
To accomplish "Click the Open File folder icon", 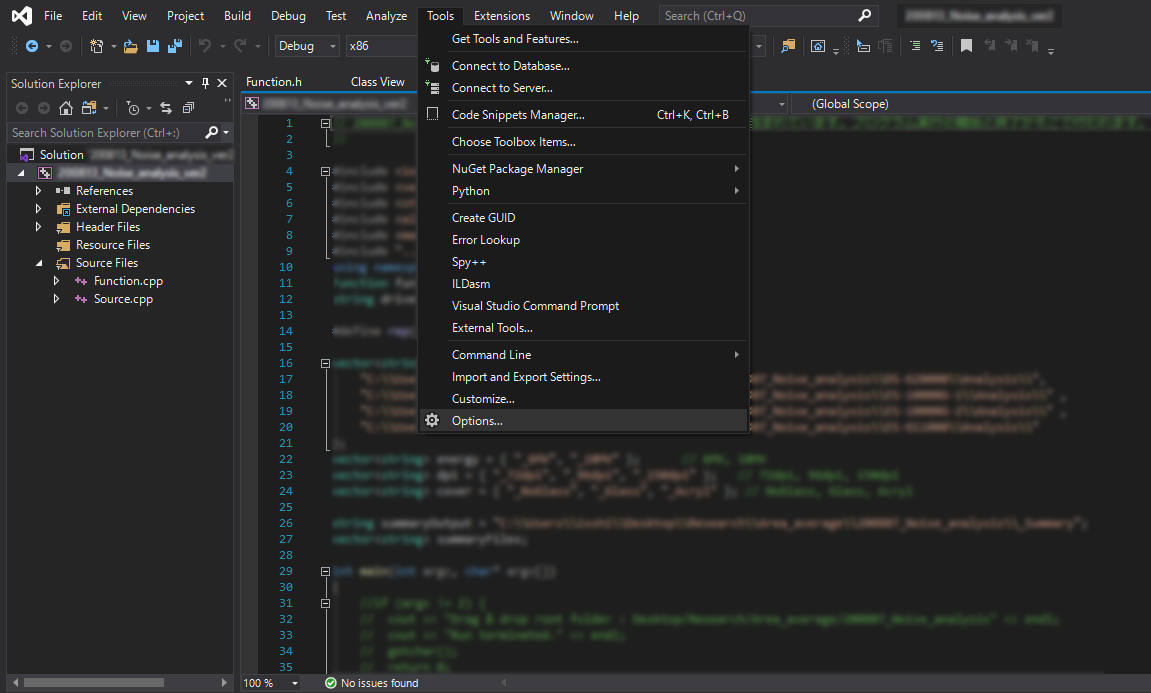I will (x=130, y=46).
